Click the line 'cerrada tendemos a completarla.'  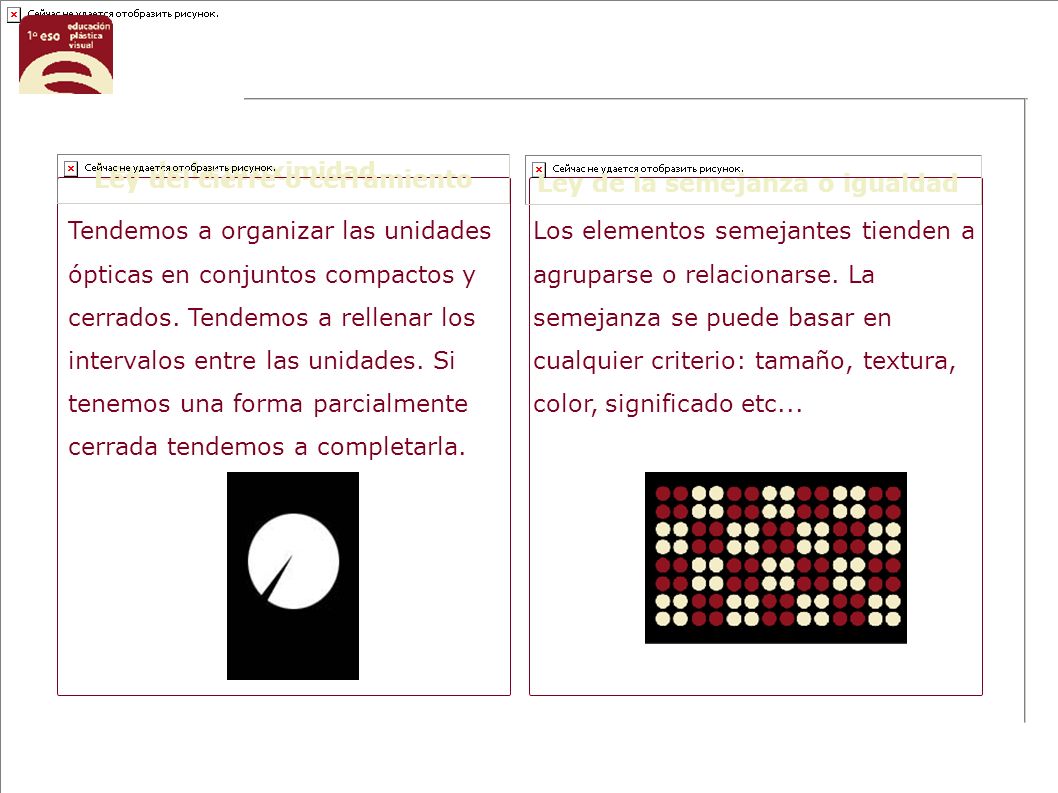(x=267, y=447)
